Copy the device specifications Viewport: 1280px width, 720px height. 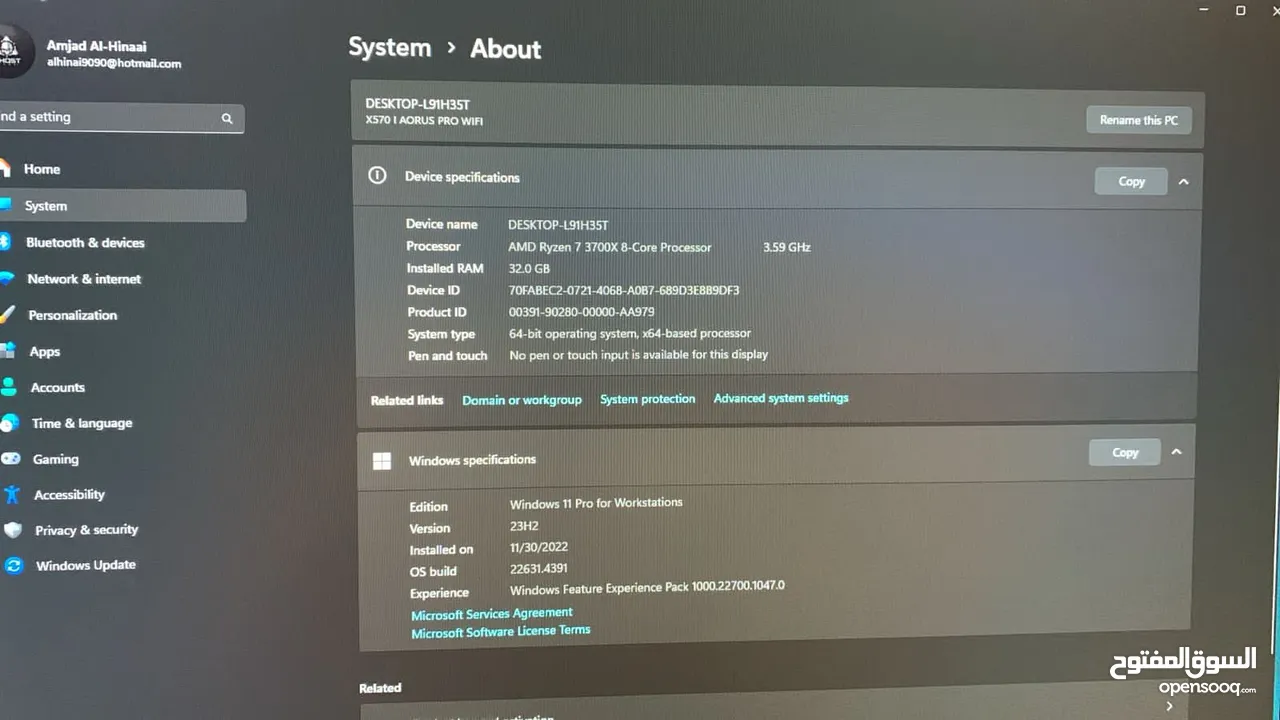pos(1131,181)
